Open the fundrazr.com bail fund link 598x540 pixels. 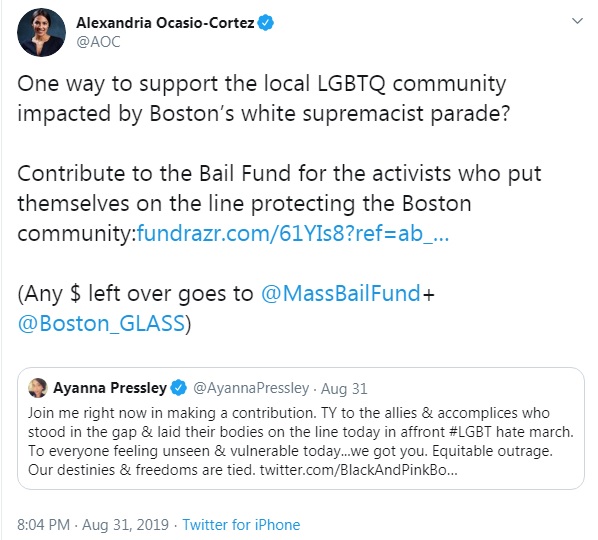[x=293, y=233]
